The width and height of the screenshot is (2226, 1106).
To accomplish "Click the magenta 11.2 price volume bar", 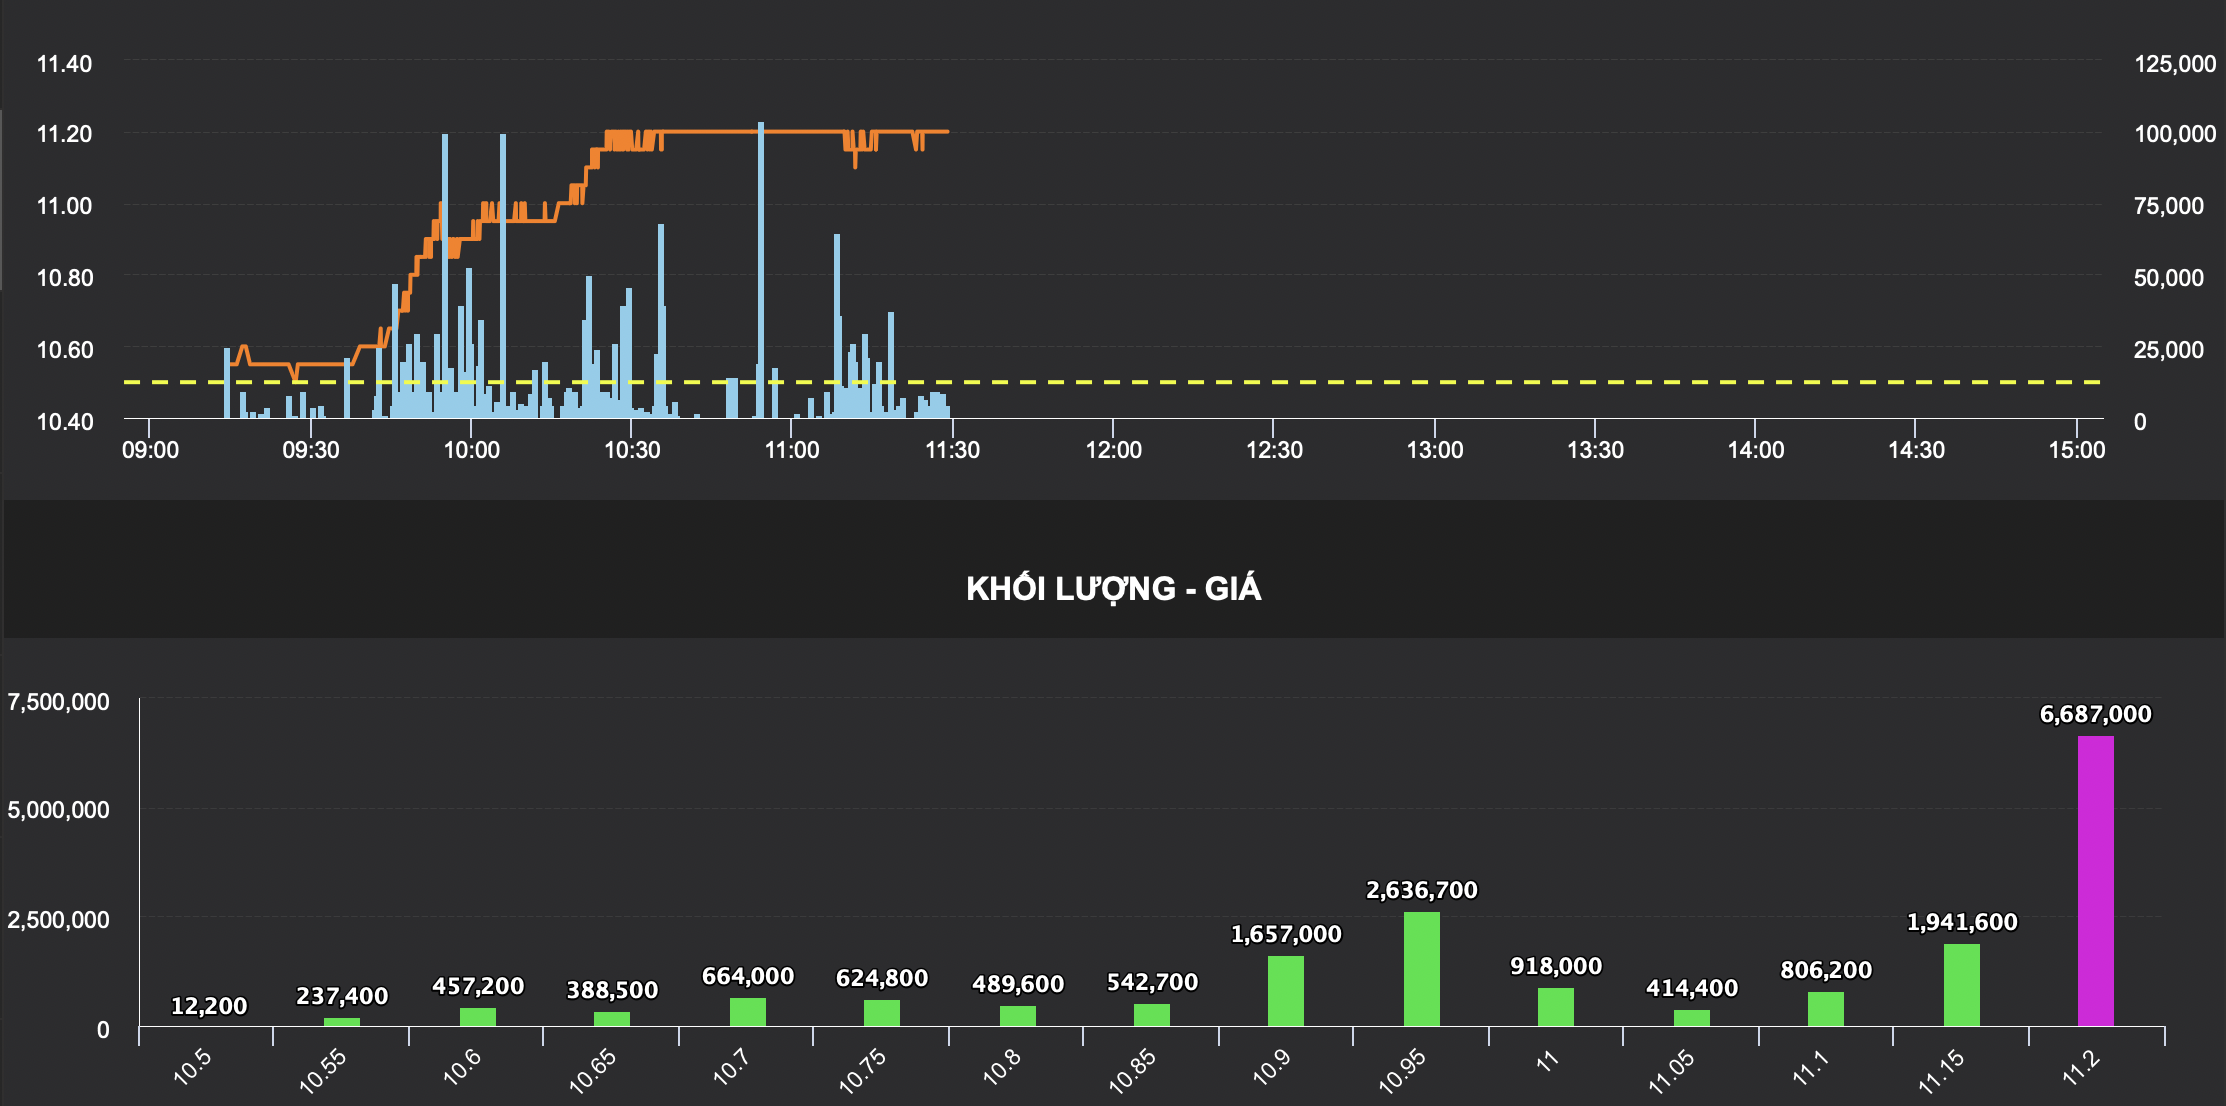I will tap(2095, 880).
